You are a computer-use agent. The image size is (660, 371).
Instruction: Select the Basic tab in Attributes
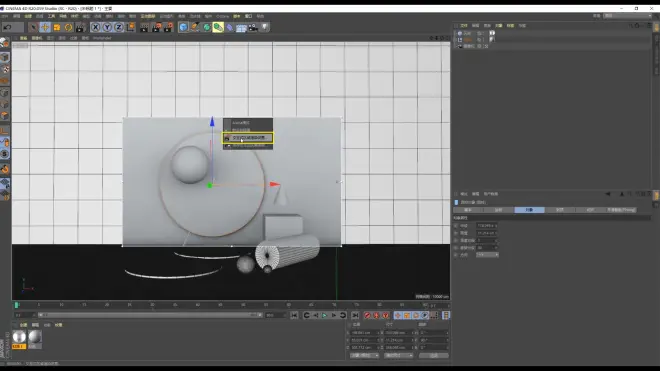click(x=468, y=210)
